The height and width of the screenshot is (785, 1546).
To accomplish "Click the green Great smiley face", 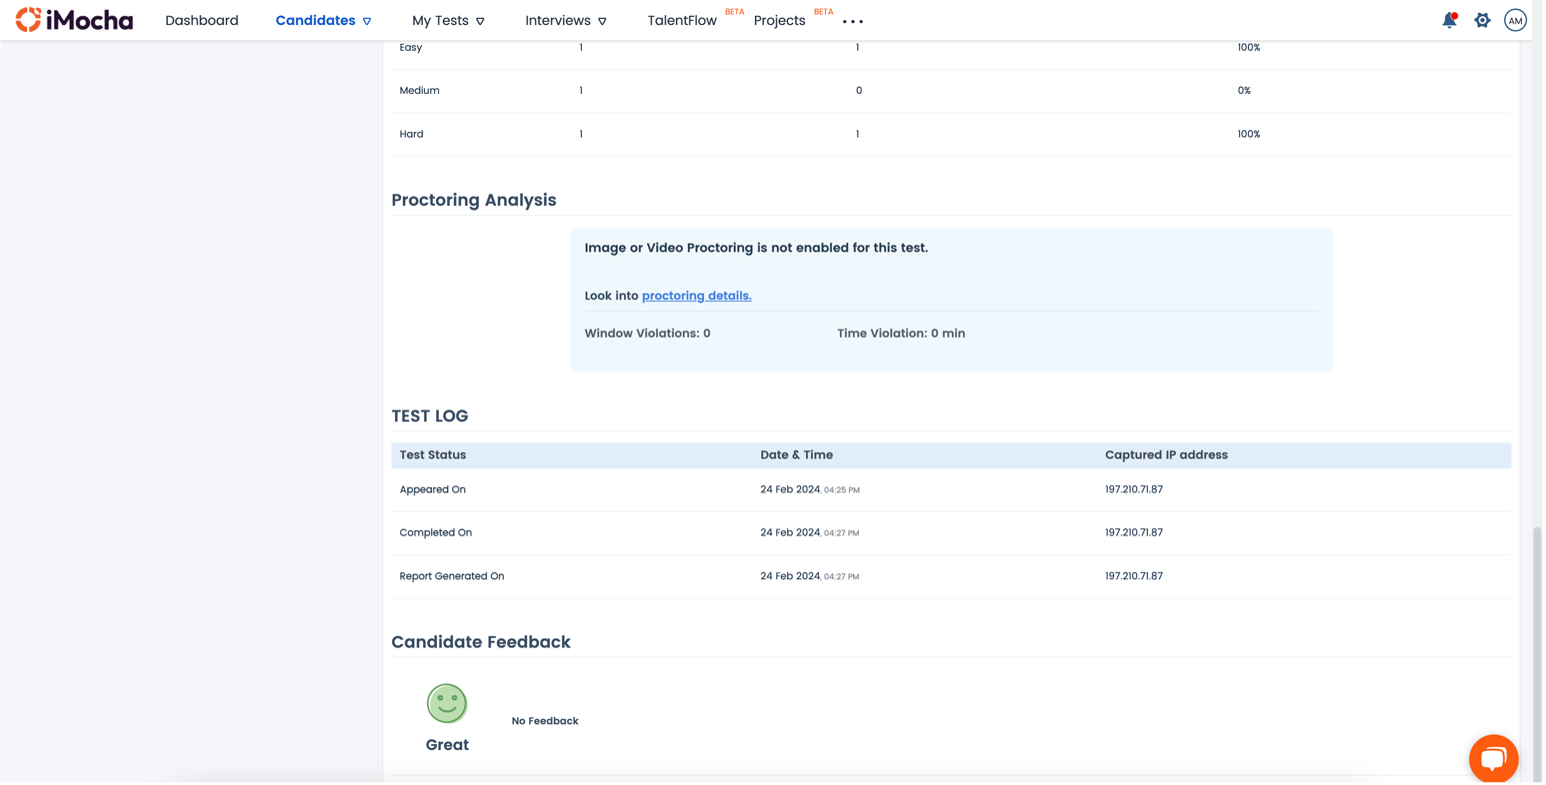I will pos(447,703).
